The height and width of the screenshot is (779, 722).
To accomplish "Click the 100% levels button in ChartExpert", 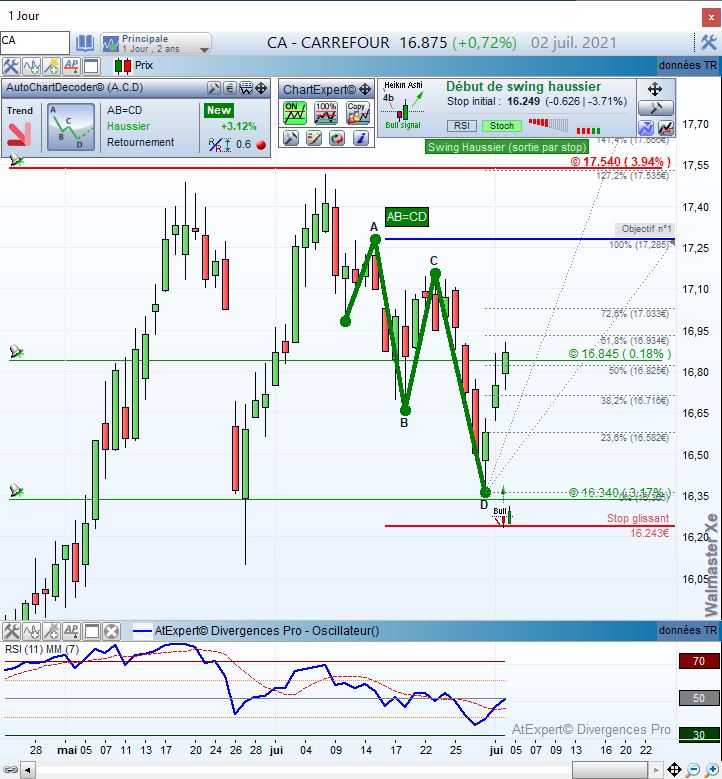I will point(326,113).
